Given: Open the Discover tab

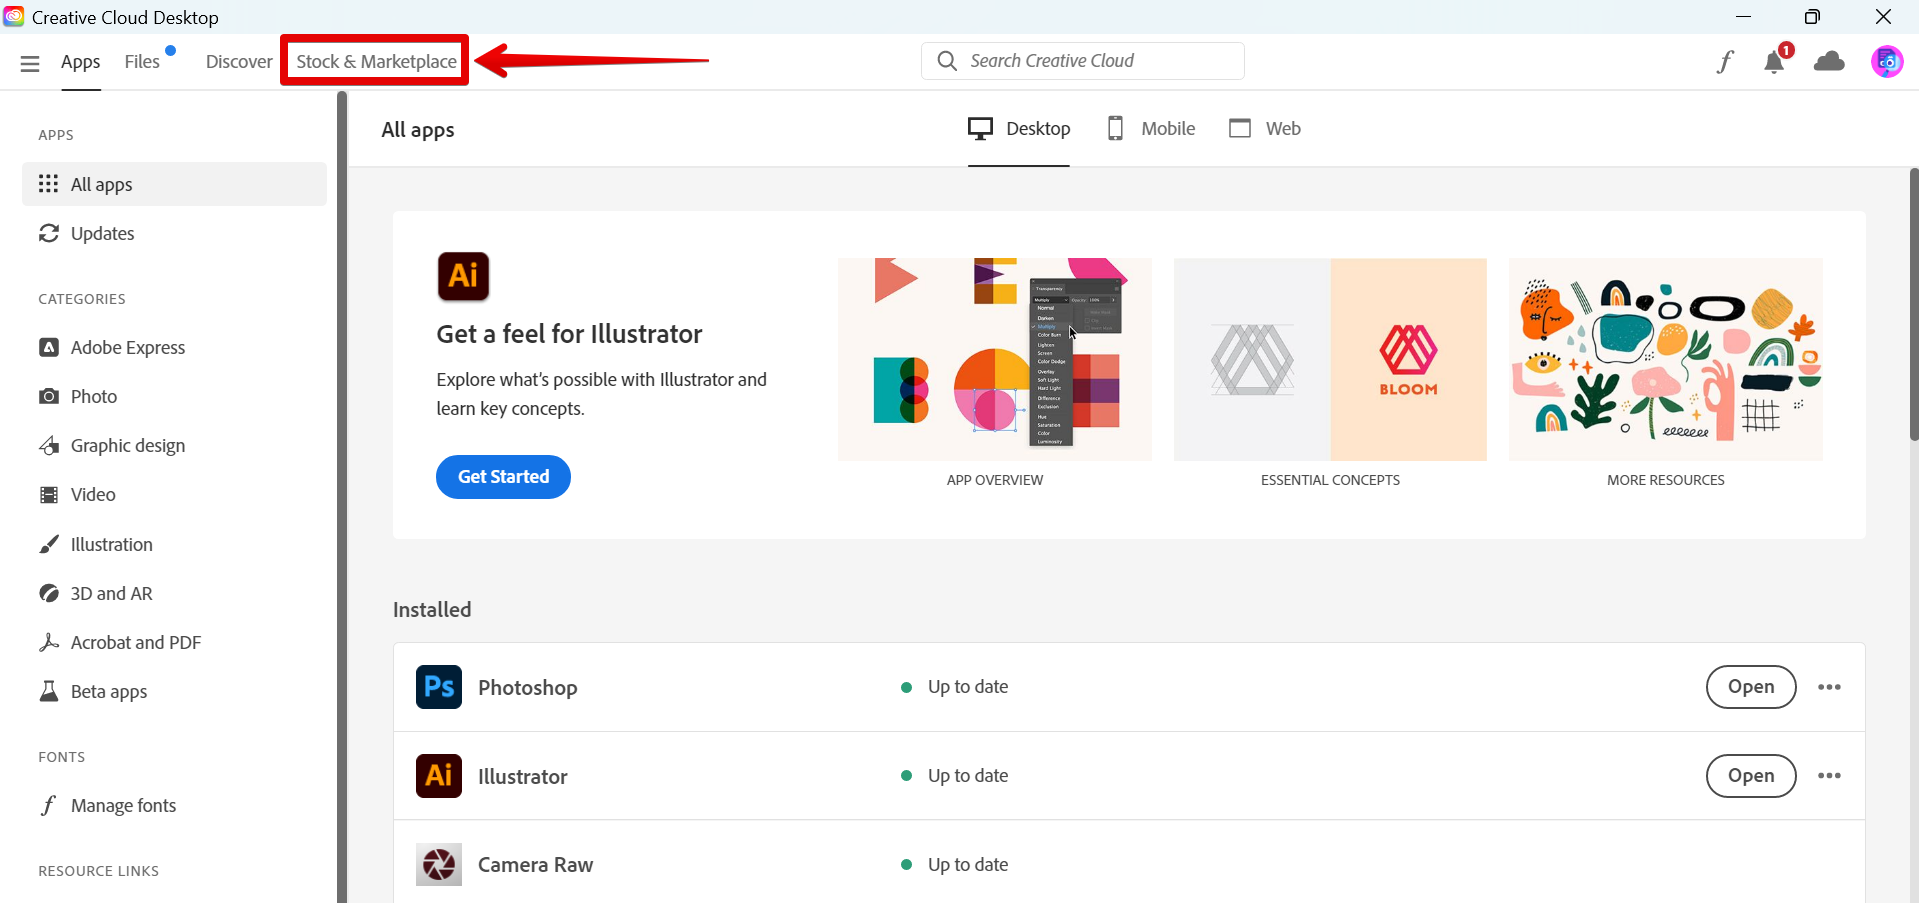Looking at the screenshot, I should pos(239,62).
